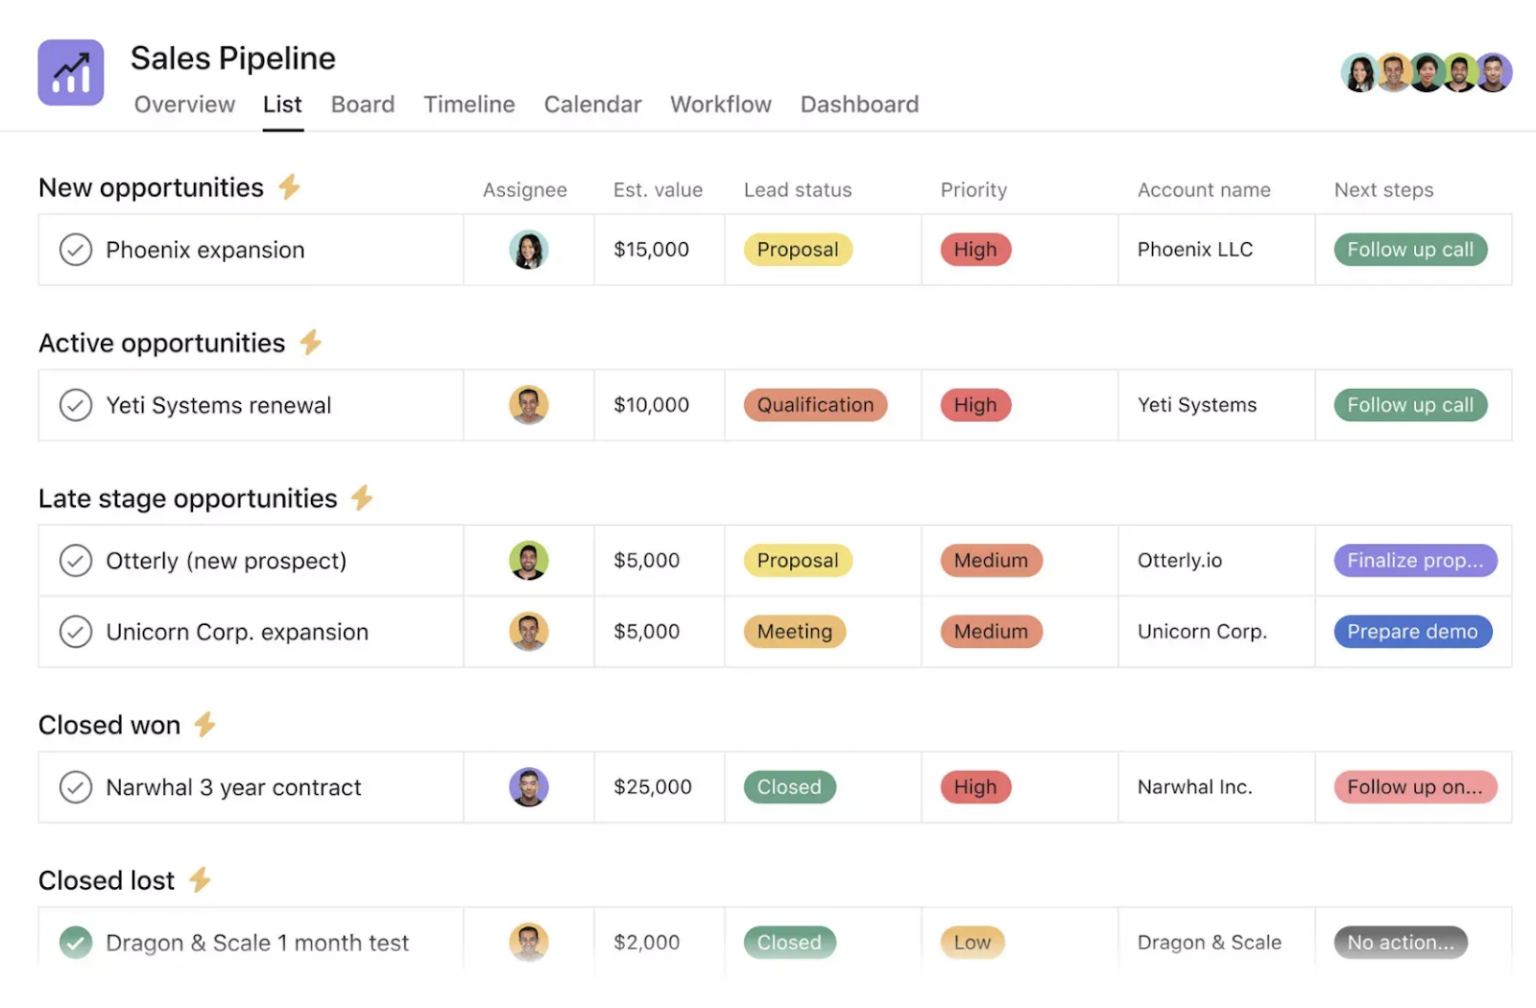Viewport: 1536px width, 1008px height.
Task: Open the Dashboard view
Action: (x=858, y=104)
